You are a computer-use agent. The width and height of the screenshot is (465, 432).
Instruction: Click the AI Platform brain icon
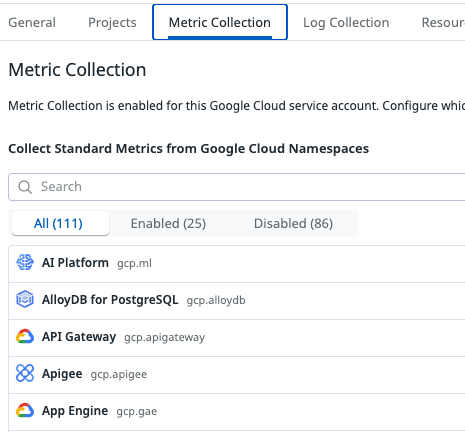25,262
